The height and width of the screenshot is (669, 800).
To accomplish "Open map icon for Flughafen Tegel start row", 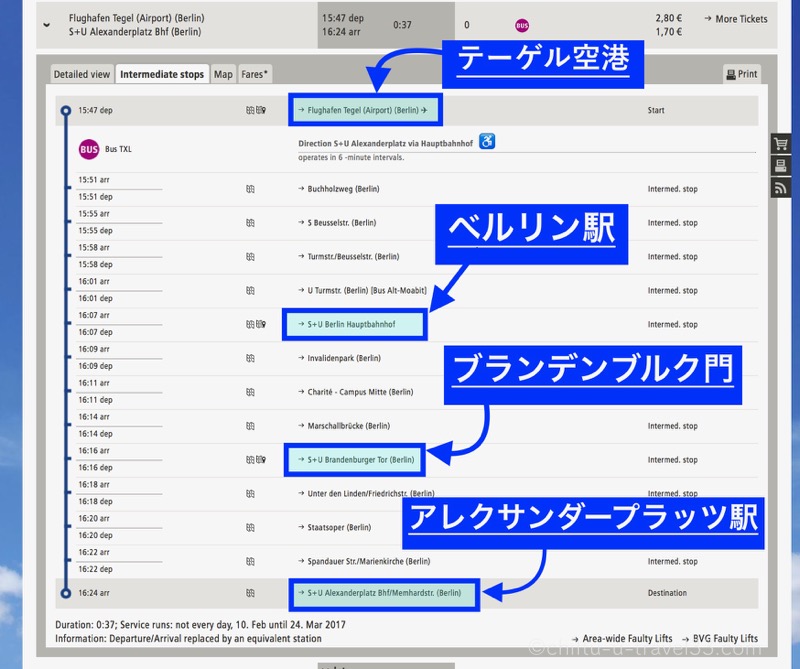I will [x=261, y=110].
